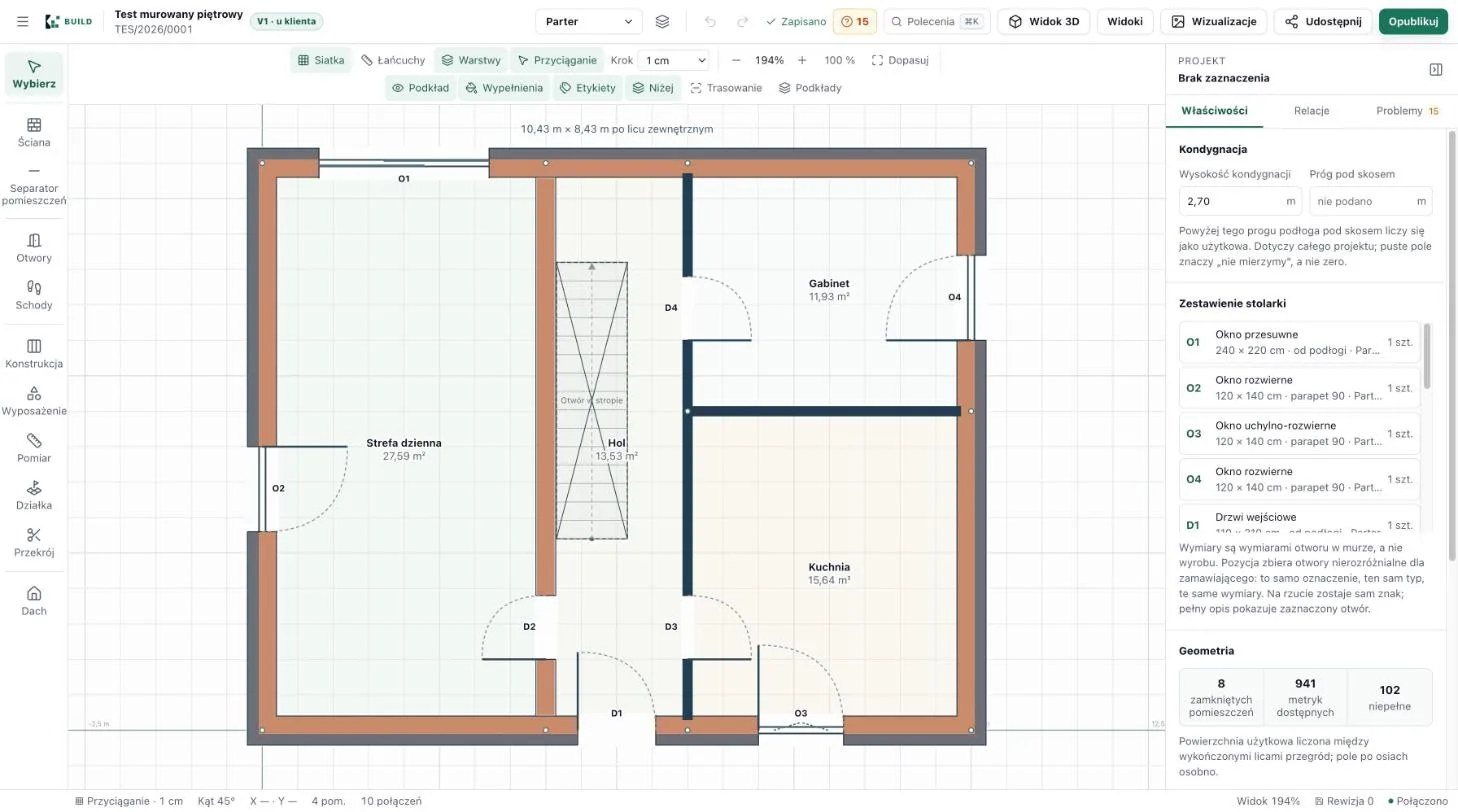Zoom out with the minus button
1458x812 pixels.
(736, 60)
